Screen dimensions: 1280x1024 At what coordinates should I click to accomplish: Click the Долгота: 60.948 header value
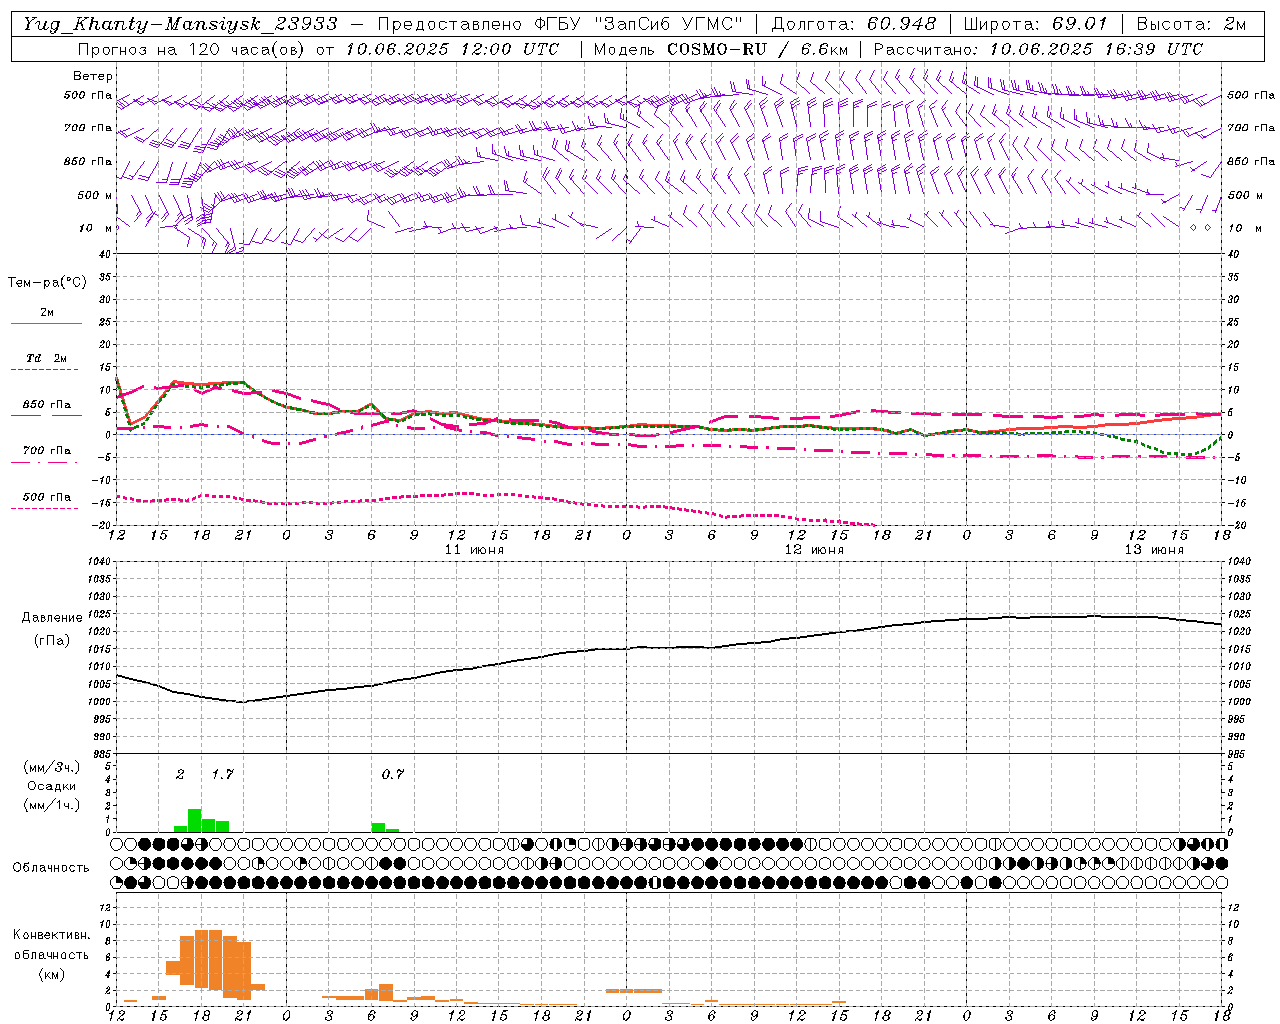[x=855, y=24]
